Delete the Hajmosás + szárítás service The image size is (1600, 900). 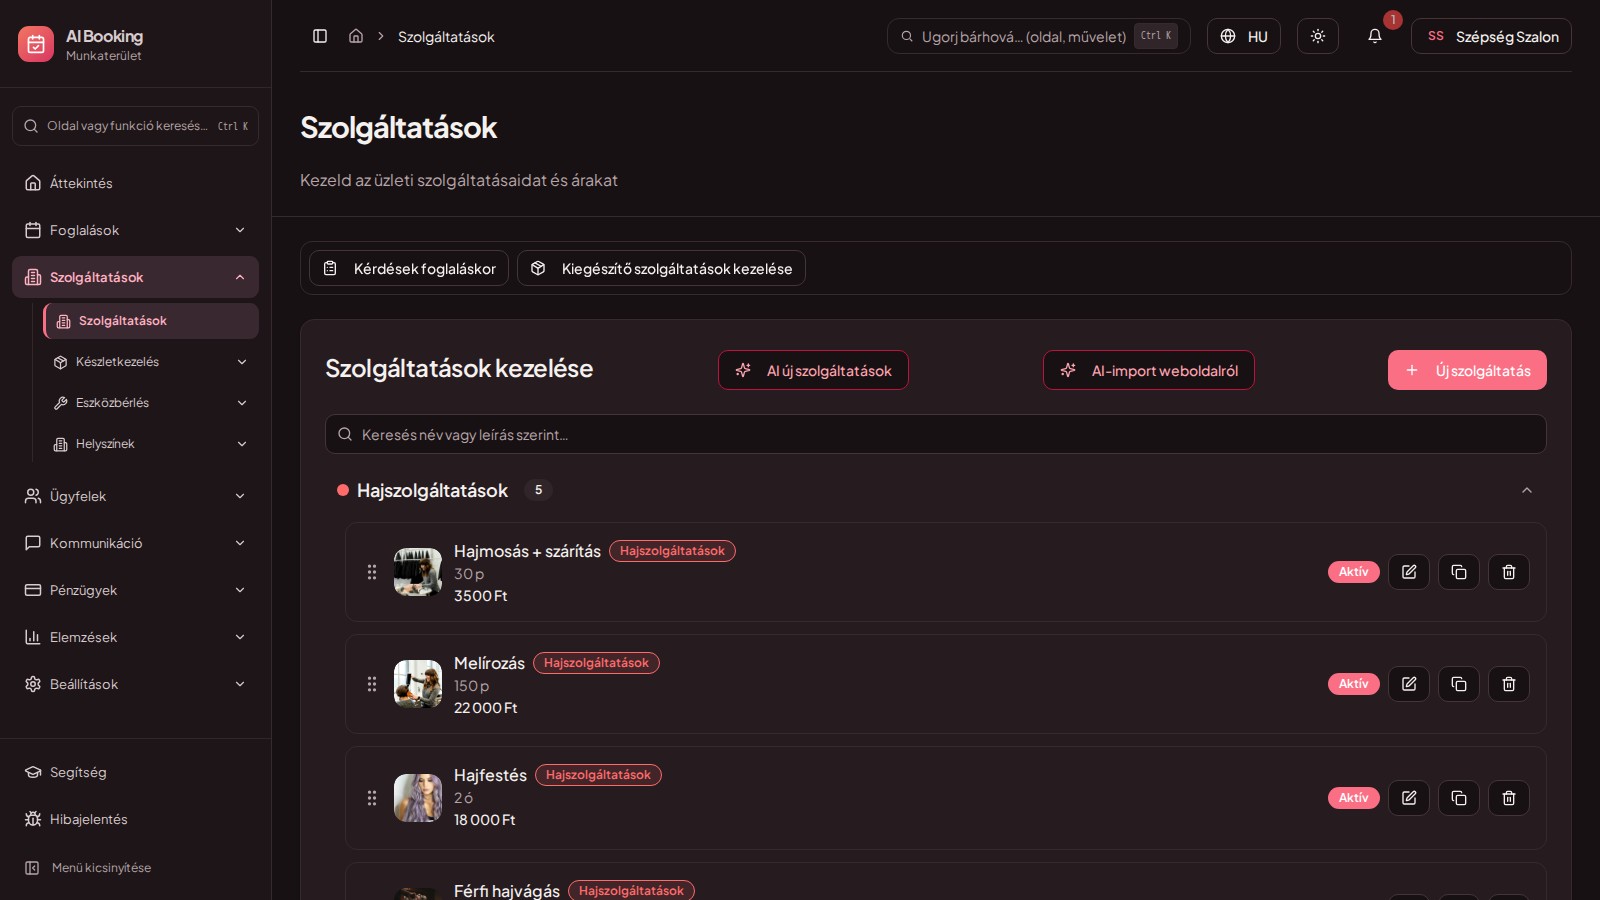(1509, 572)
